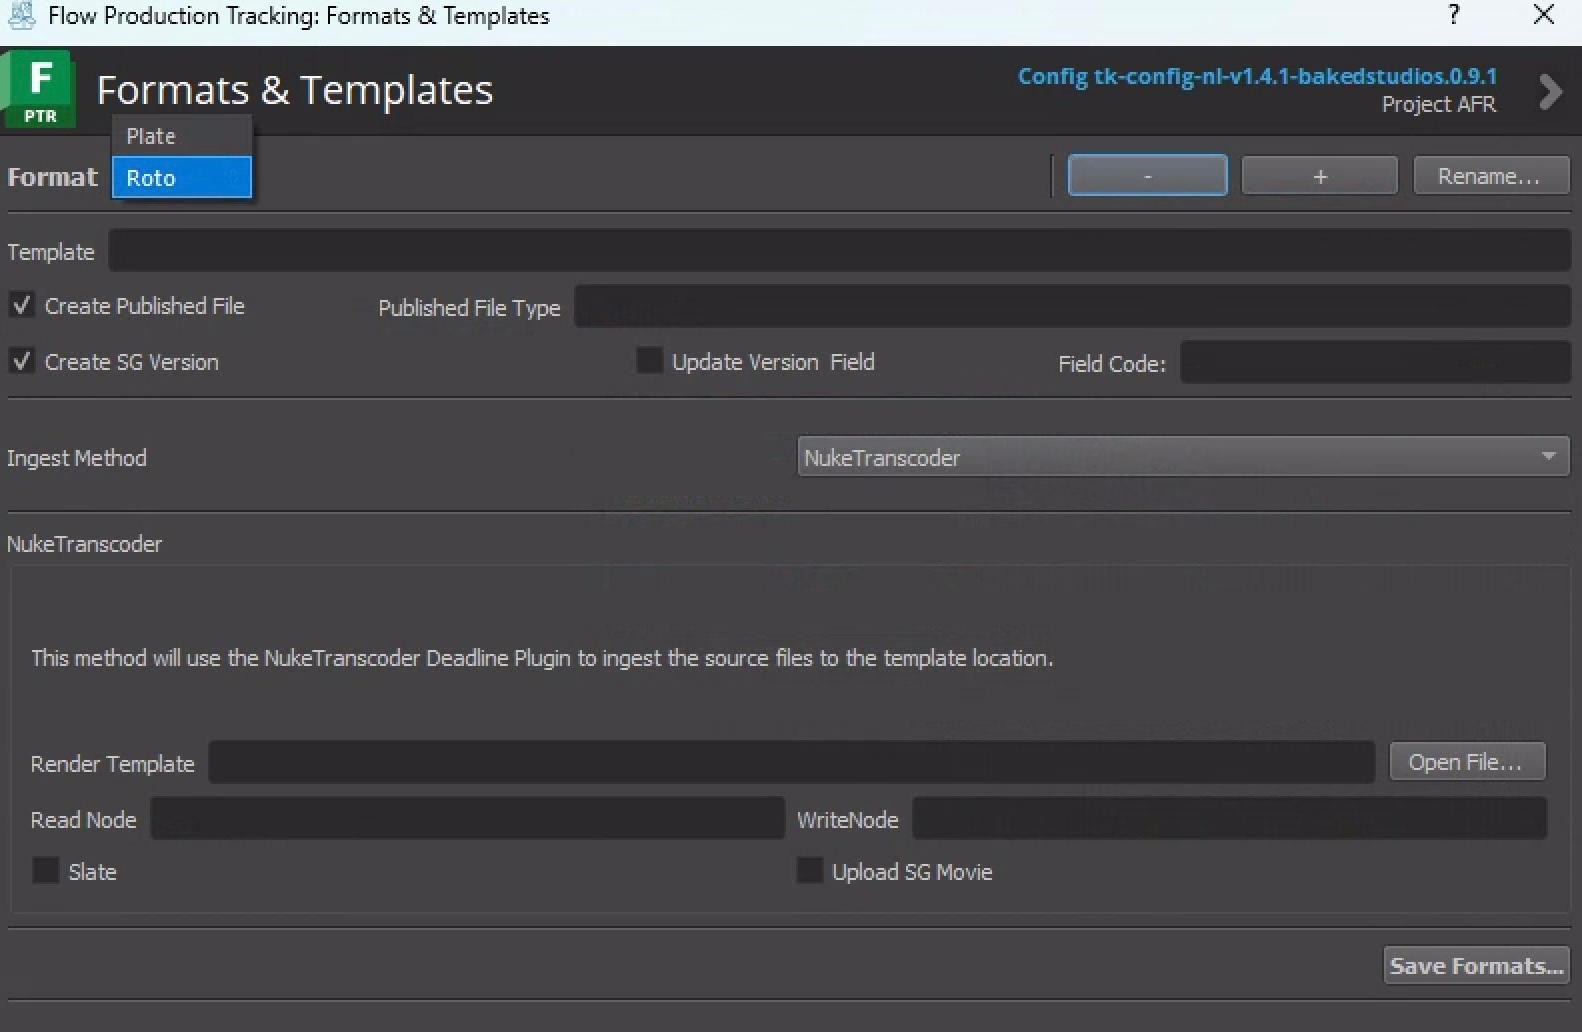Click the green PTR application logo
The height and width of the screenshot is (1032, 1582).
point(39,89)
